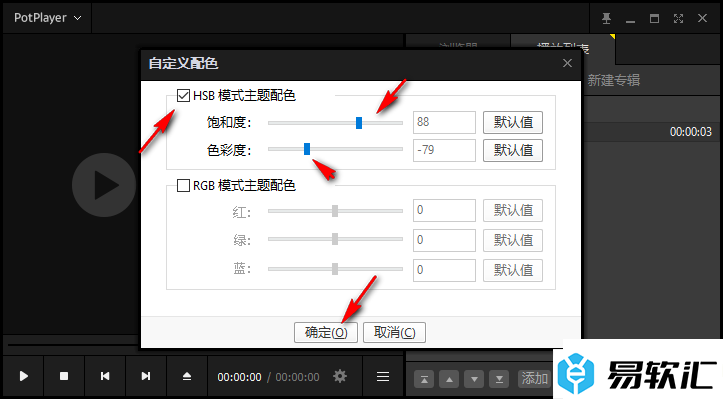Click the total duration 00:00:00 display

point(297,377)
